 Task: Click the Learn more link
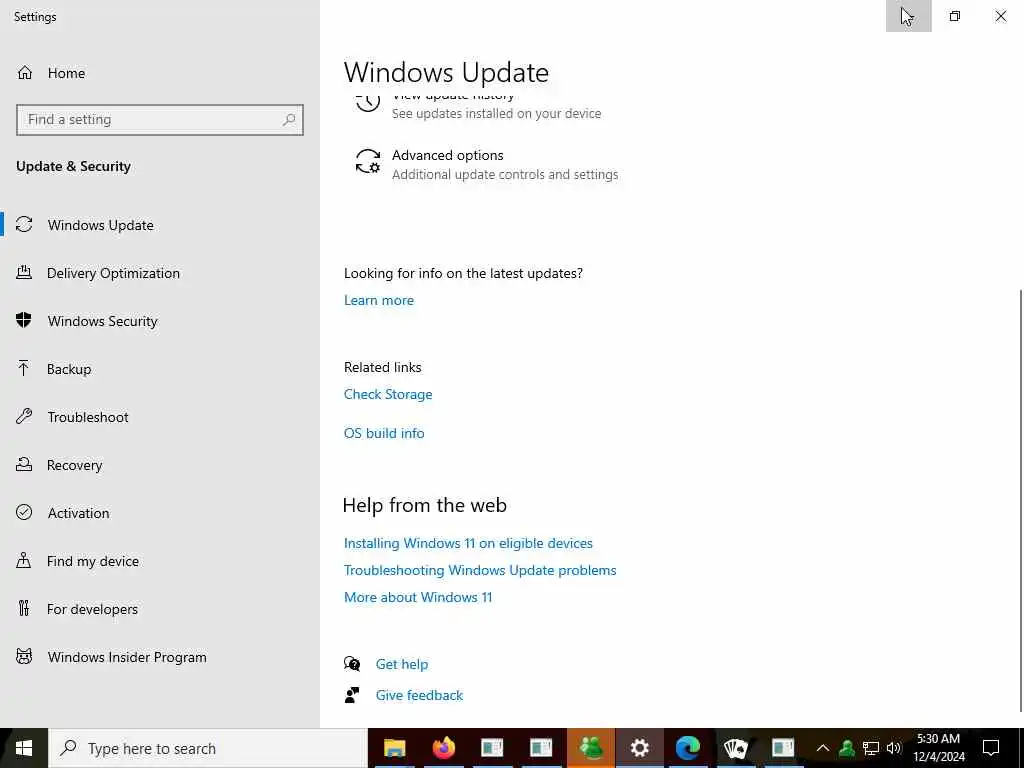pos(379,300)
